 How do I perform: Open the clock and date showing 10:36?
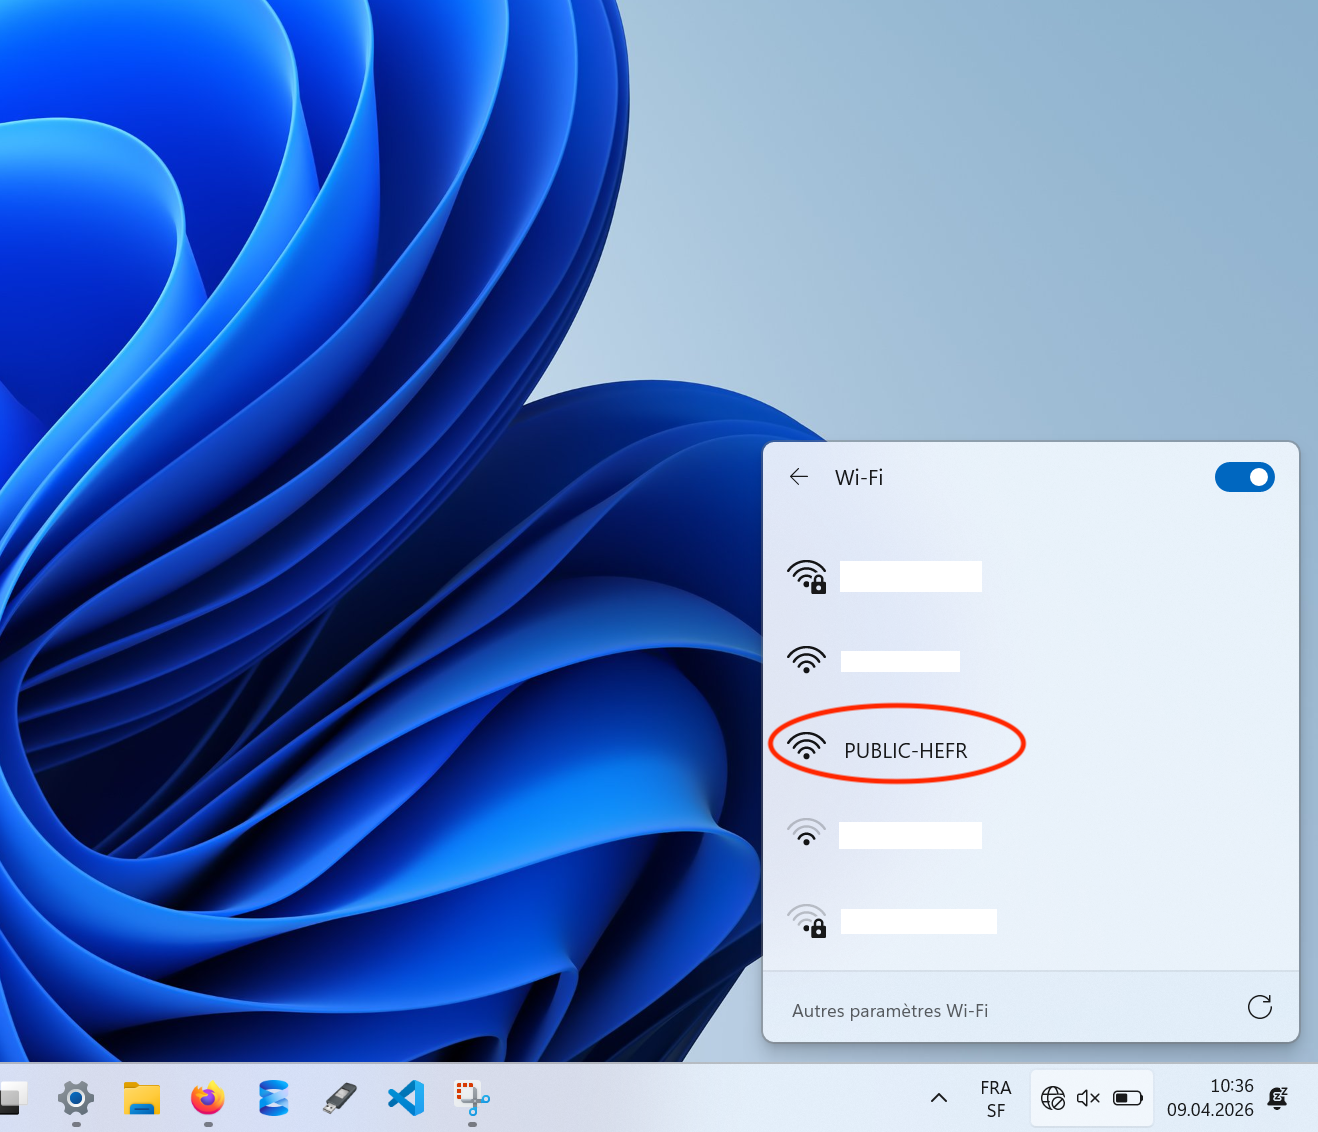coord(1209,1098)
